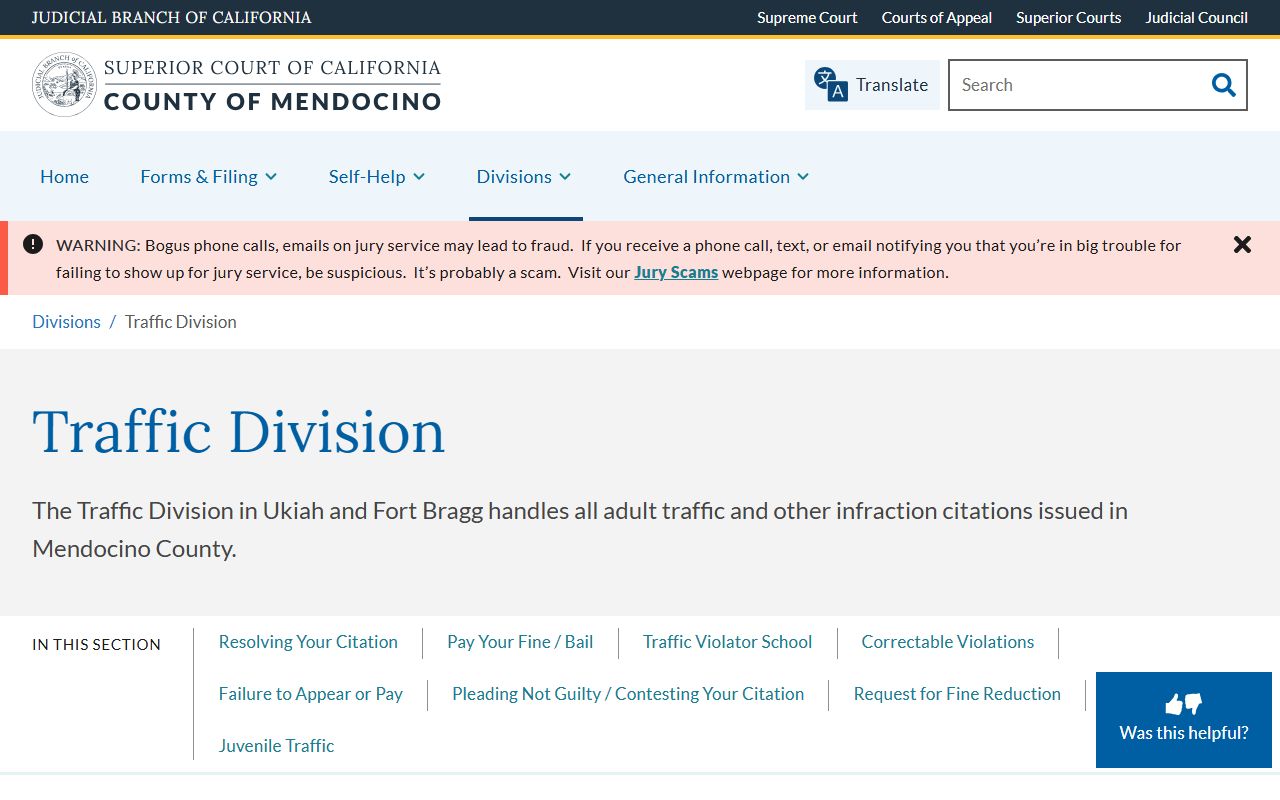Expand the General Information menu
This screenshot has height=800, width=1280.
716,176
